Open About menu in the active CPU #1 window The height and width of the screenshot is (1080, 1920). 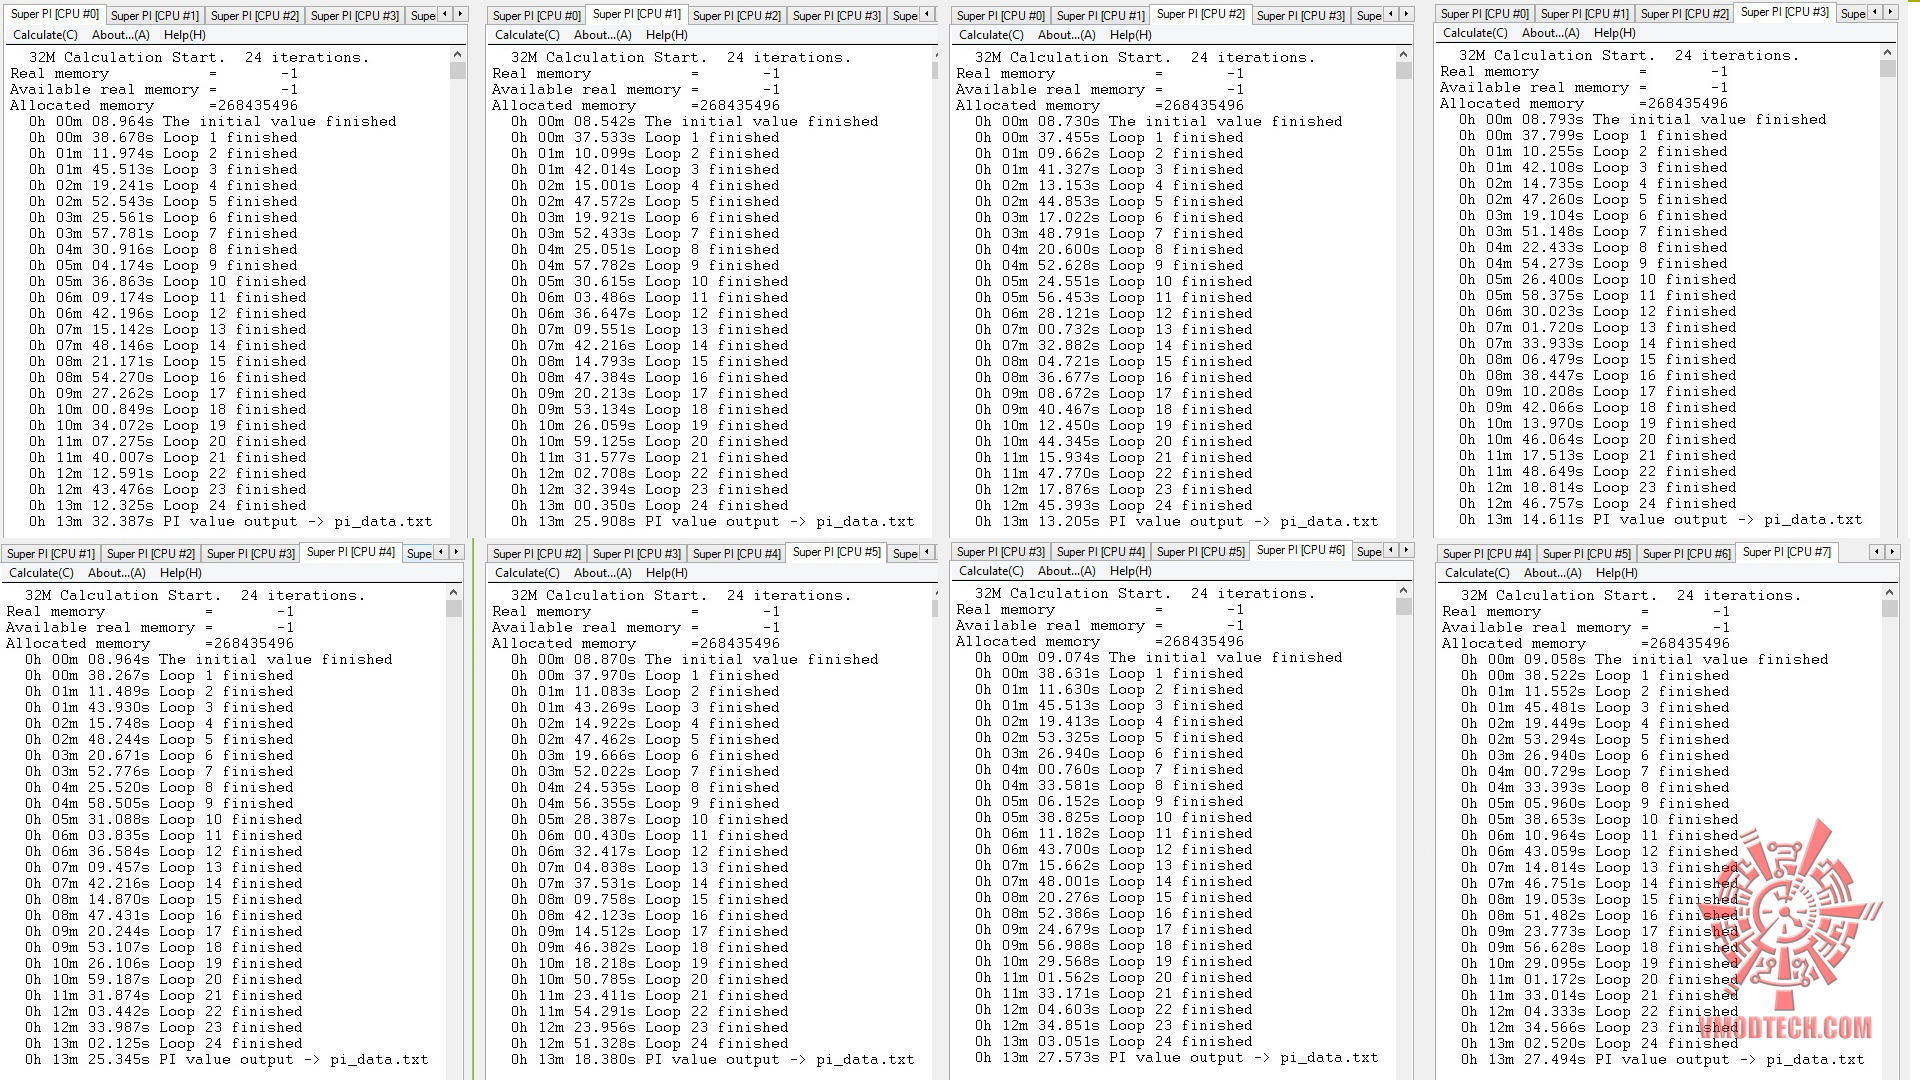(602, 35)
